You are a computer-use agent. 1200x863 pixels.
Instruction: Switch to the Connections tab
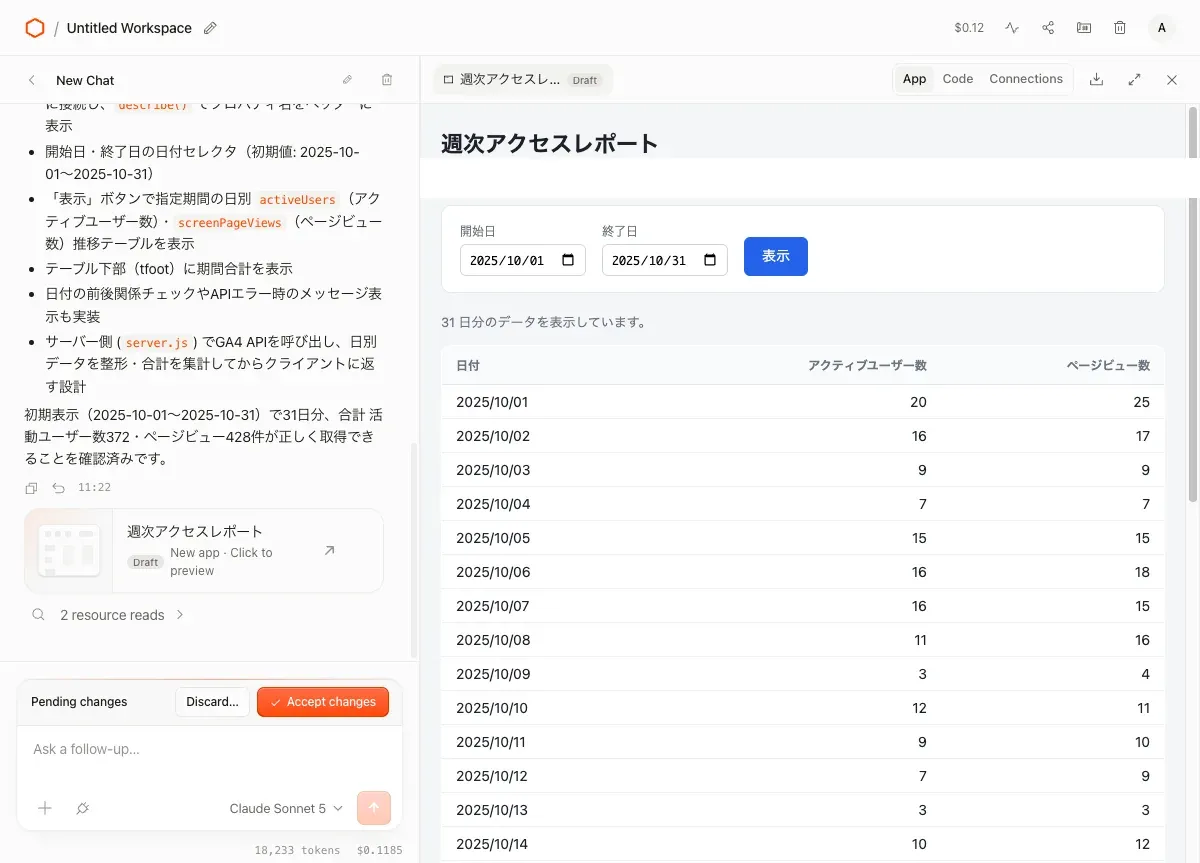click(x=1026, y=79)
